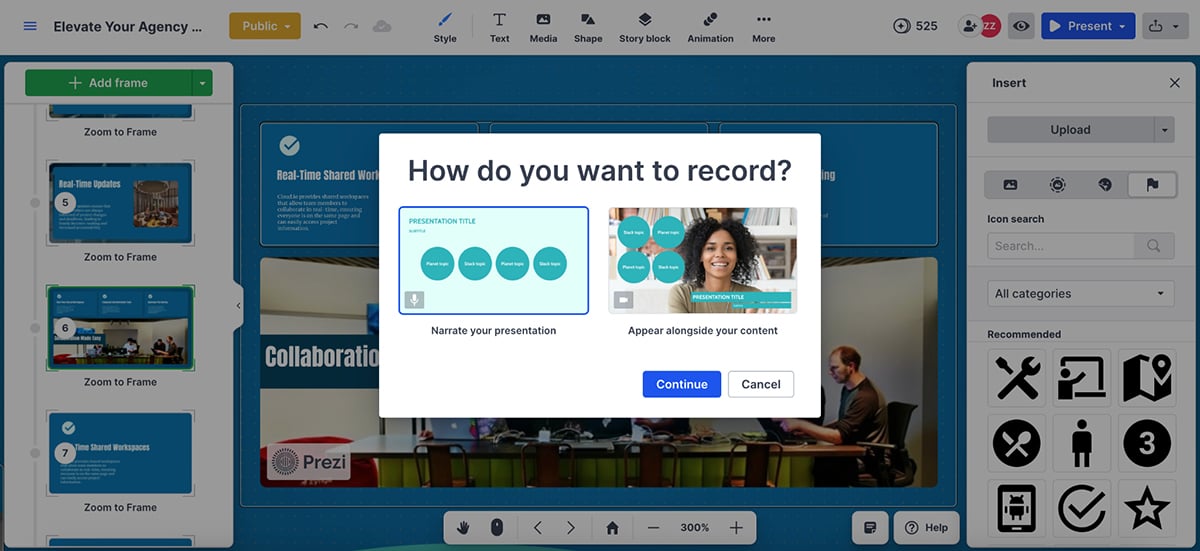
Task: Open the Animation panel
Action: [710, 27]
